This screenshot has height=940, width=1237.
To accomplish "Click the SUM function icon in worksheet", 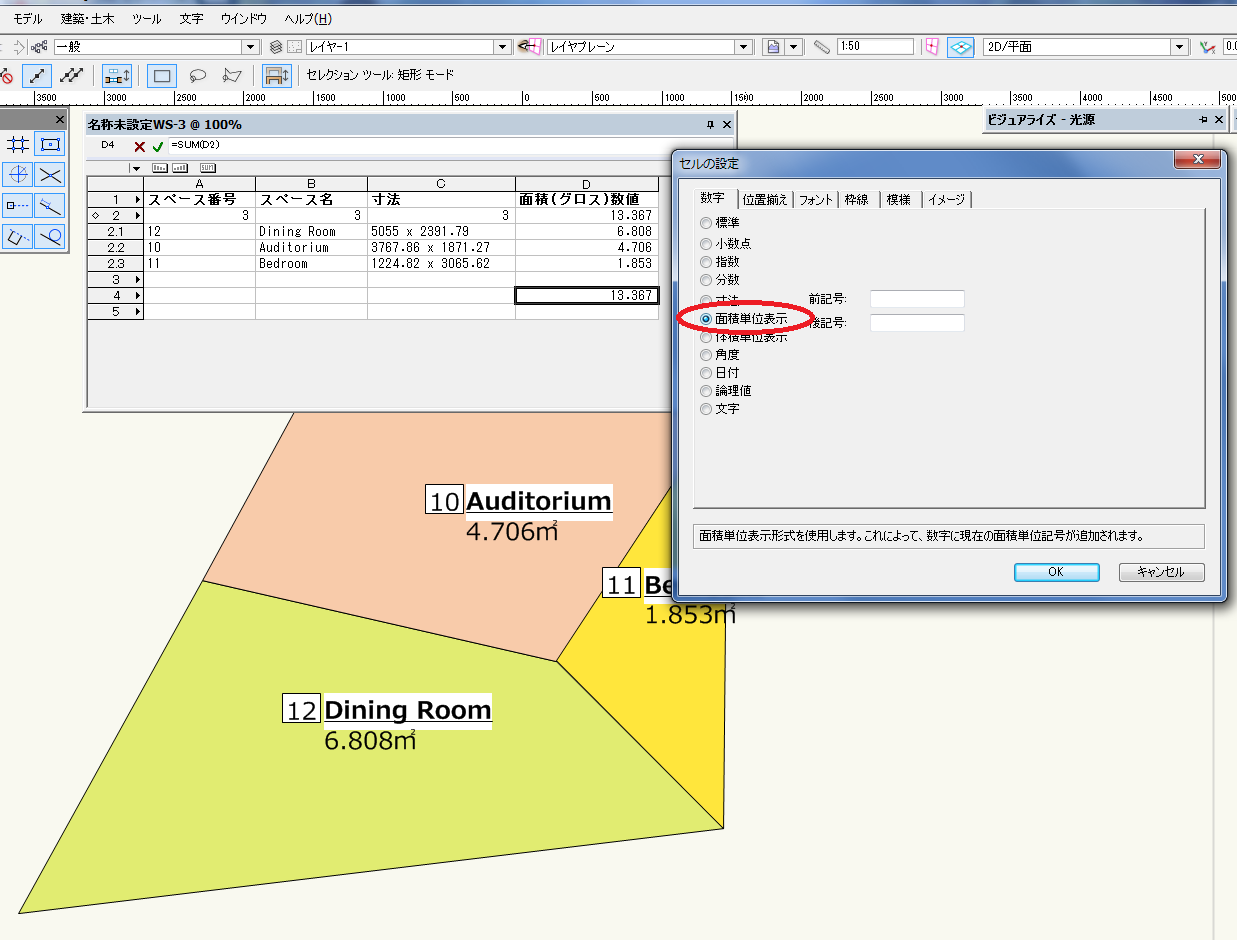I will pos(208,168).
